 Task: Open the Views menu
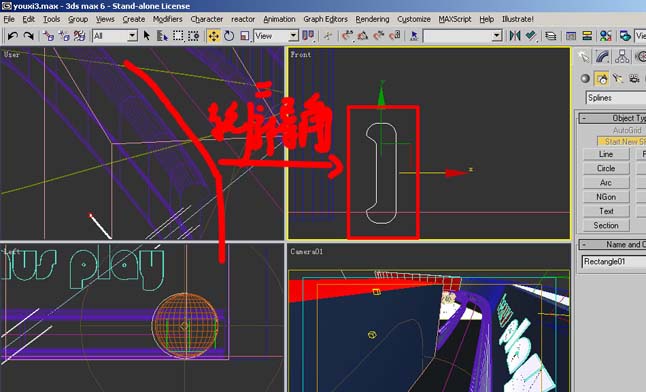click(105, 19)
